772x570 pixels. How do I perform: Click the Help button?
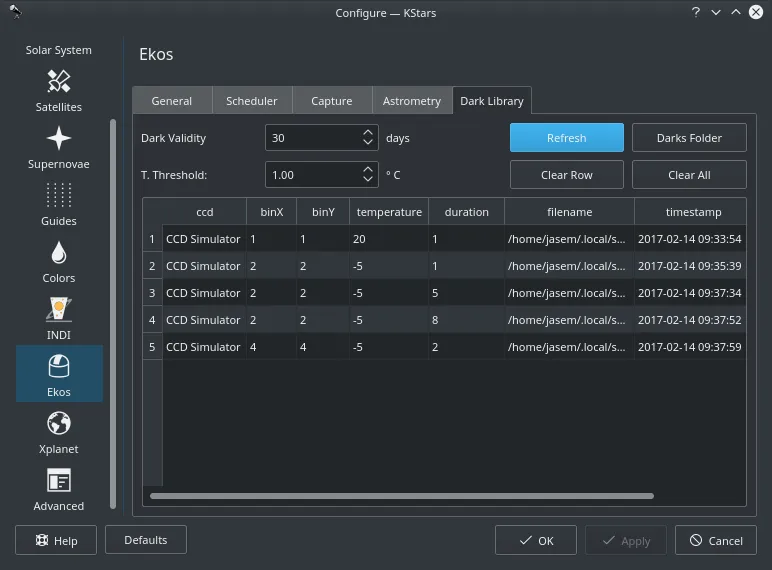coord(56,540)
